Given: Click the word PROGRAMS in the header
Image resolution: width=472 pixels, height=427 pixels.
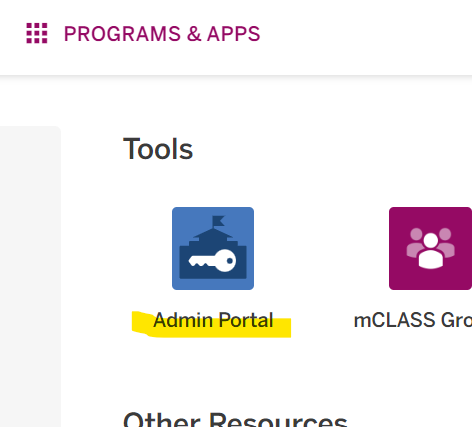Looking at the screenshot, I should point(122,34).
